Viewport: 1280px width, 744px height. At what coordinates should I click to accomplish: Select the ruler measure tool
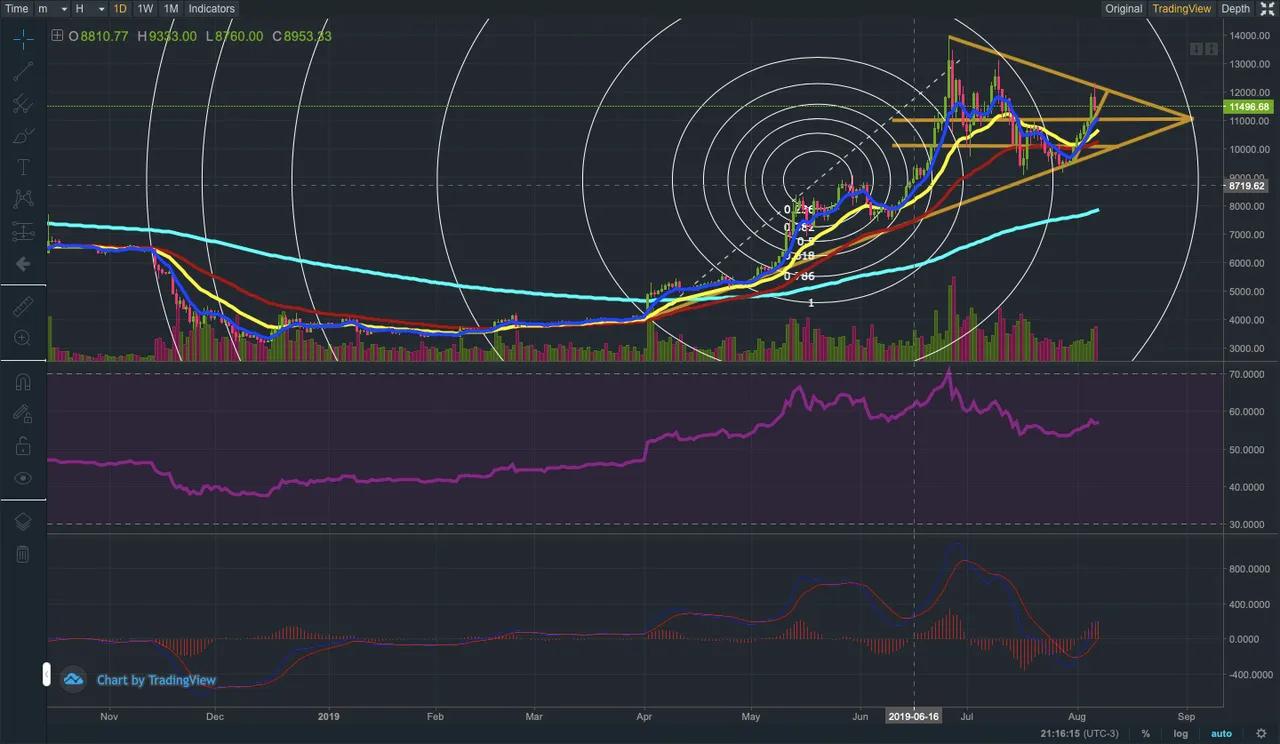[x=23, y=306]
